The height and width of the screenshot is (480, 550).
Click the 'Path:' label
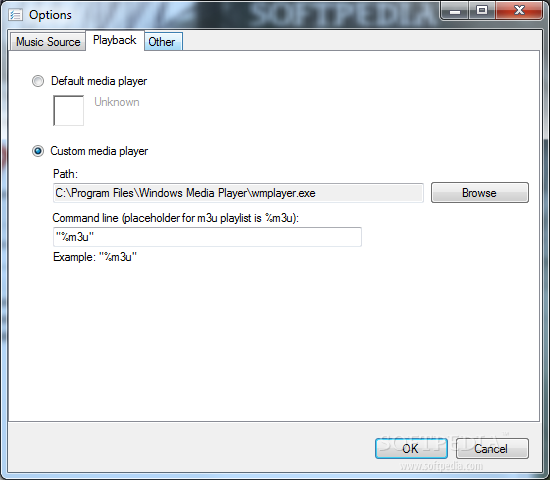click(66, 174)
